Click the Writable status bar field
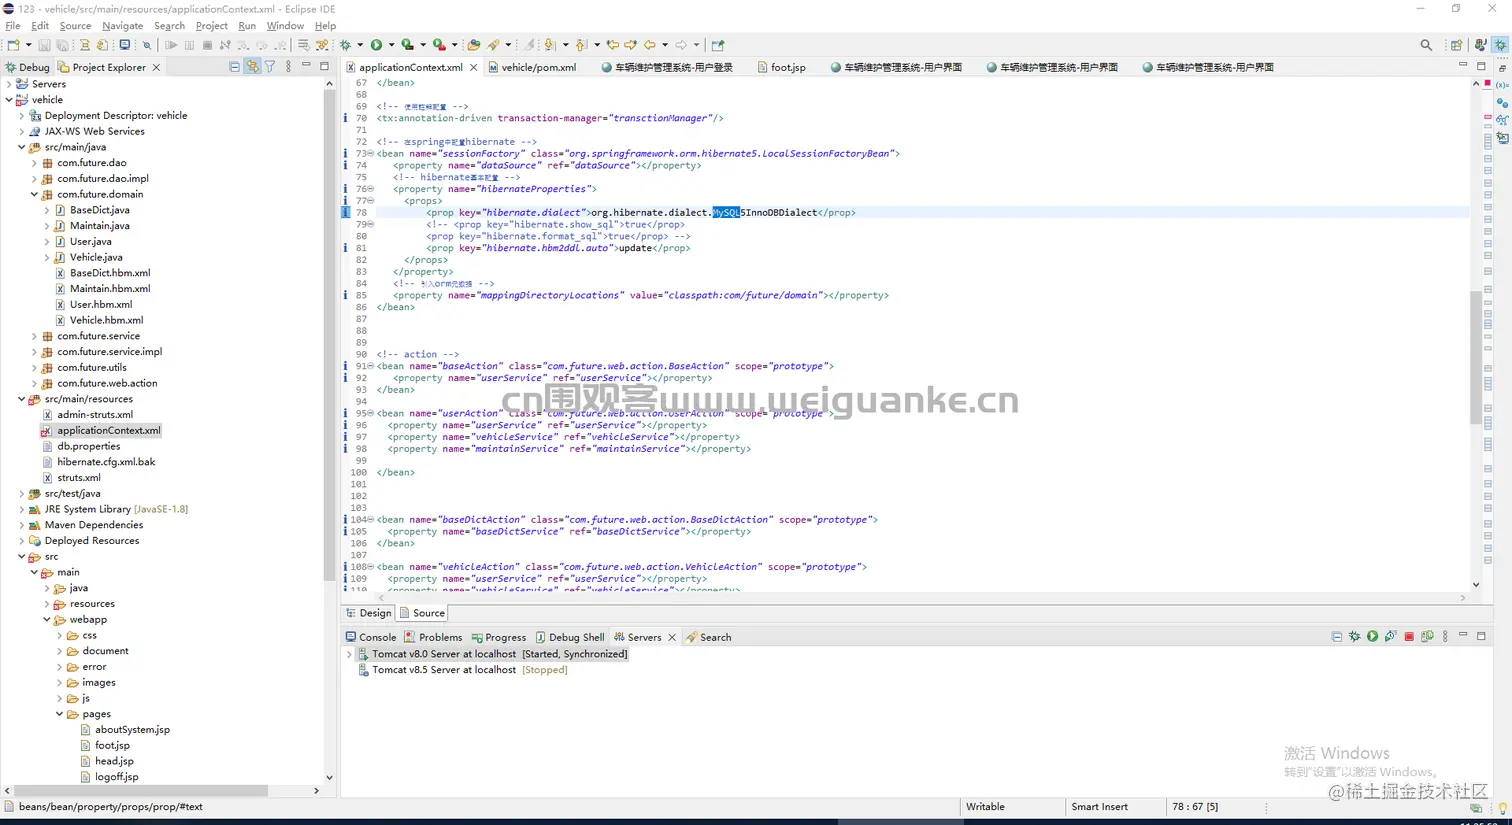Viewport: 1512px width, 825px height. (x=985, y=807)
